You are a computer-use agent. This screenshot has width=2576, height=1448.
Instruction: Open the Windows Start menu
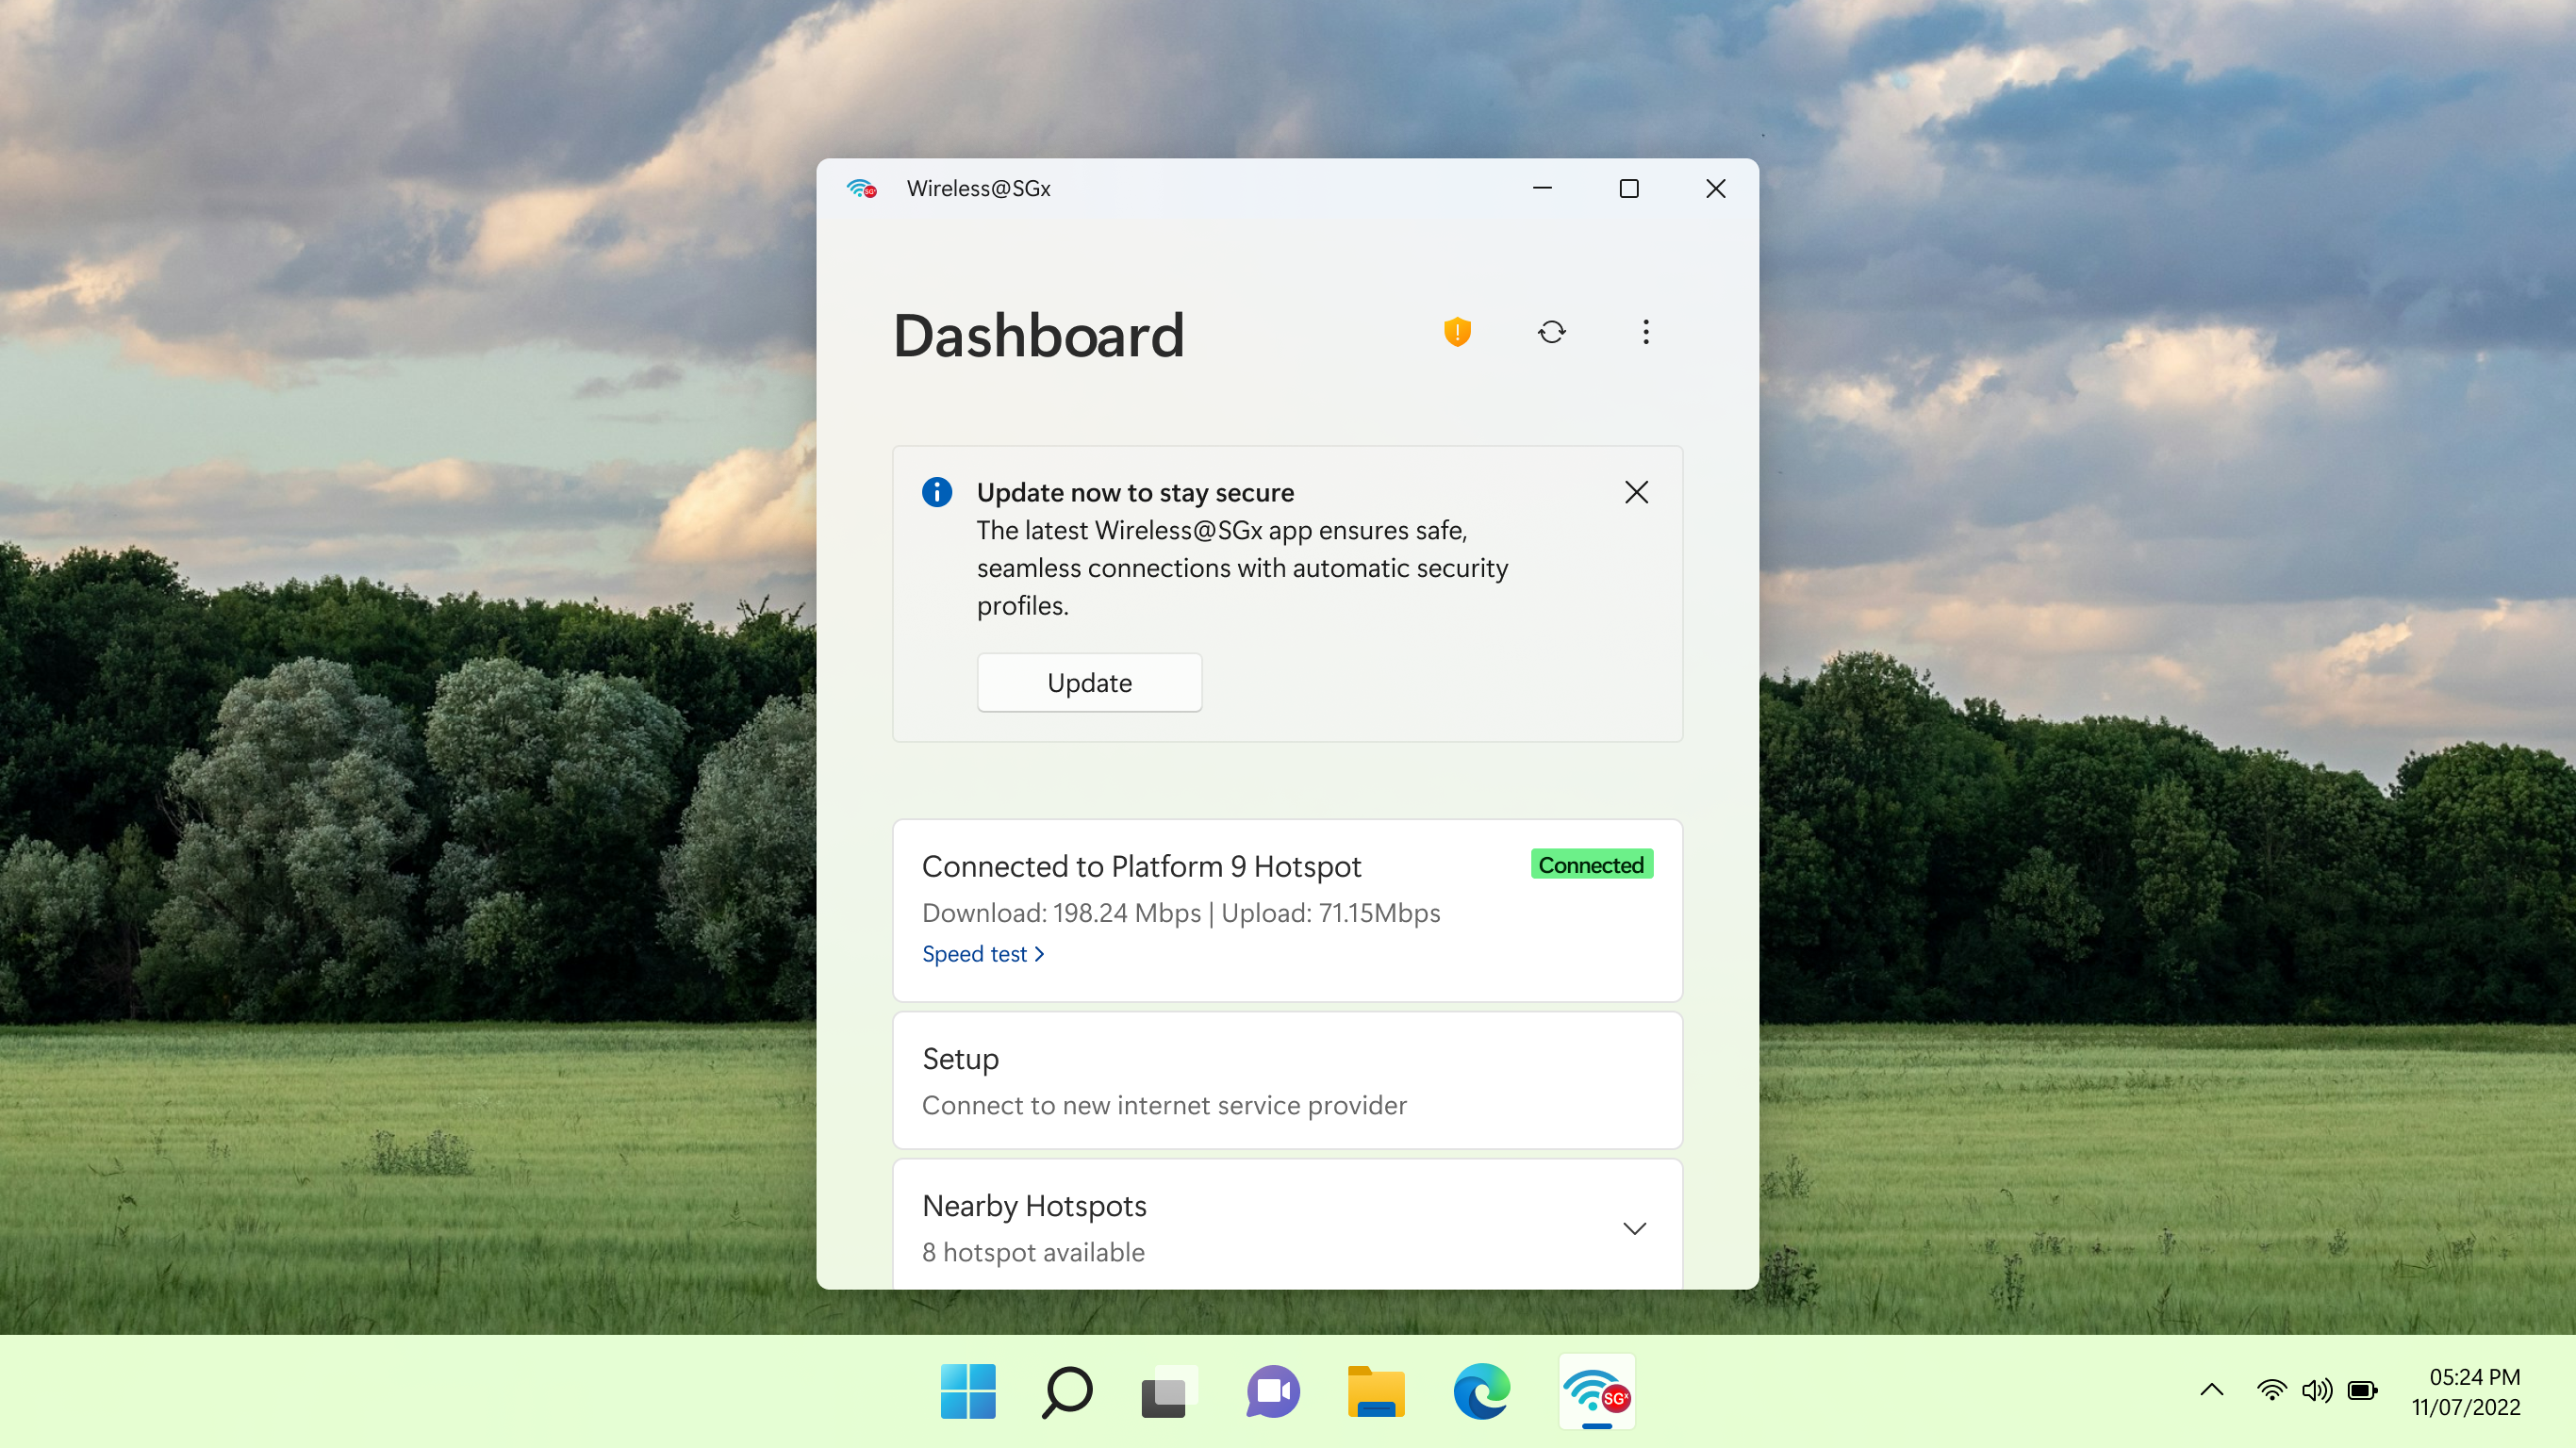[x=967, y=1391]
